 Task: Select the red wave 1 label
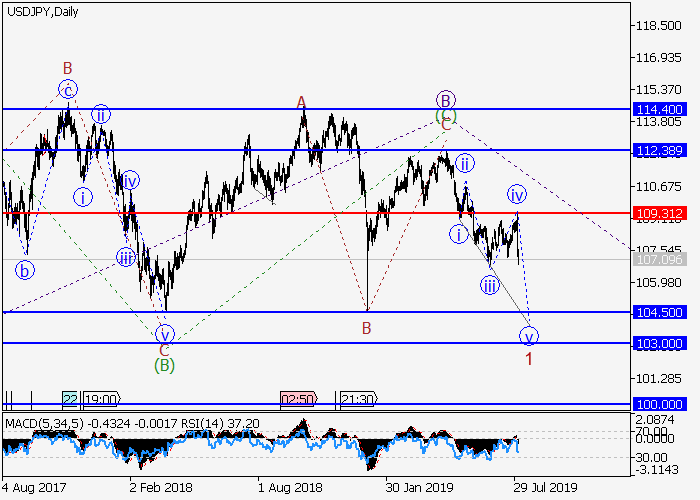[x=529, y=357]
